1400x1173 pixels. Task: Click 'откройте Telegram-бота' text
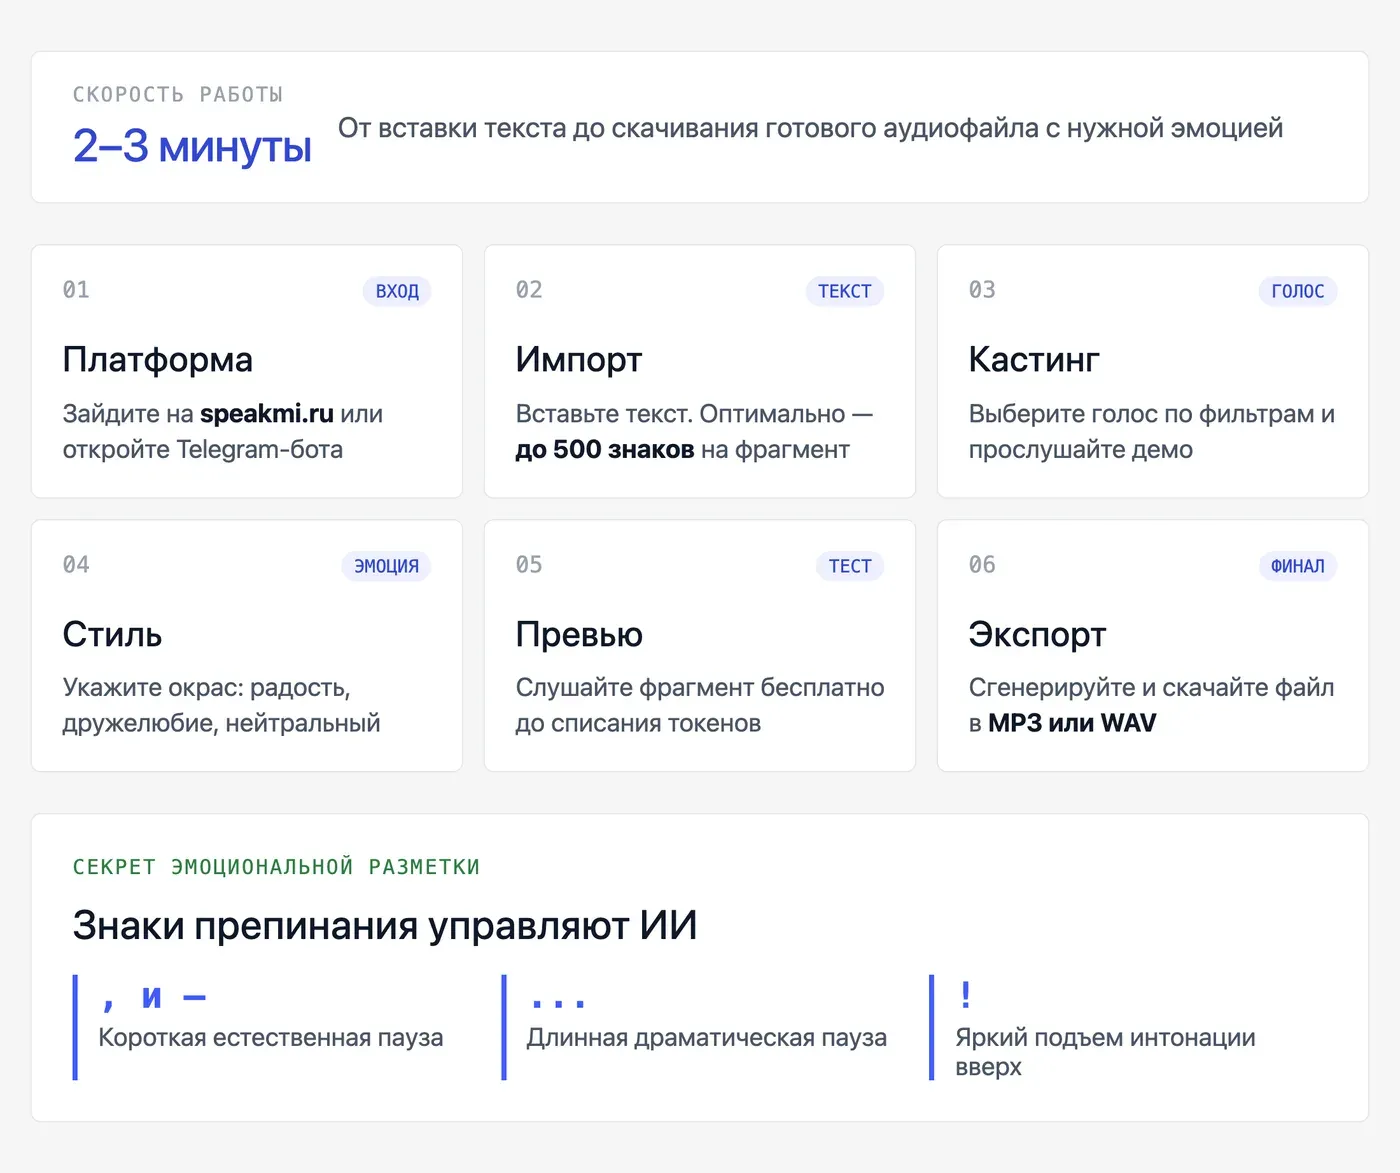[x=203, y=450]
